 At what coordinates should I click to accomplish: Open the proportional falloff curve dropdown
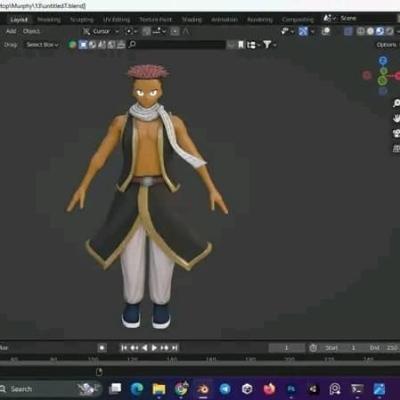point(186,31)
